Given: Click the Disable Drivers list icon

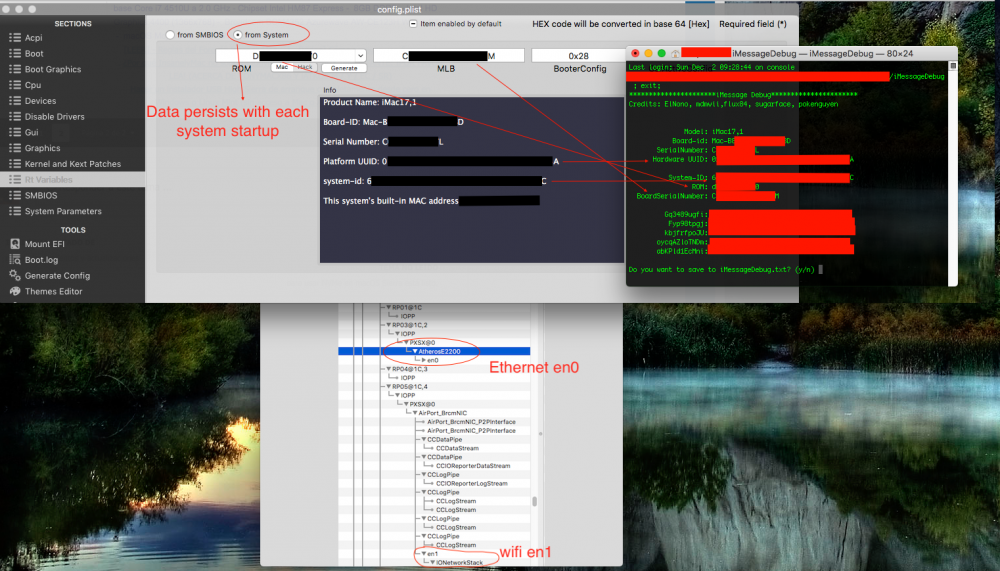Looking at the screenshot, I should [x=15, y=116].
